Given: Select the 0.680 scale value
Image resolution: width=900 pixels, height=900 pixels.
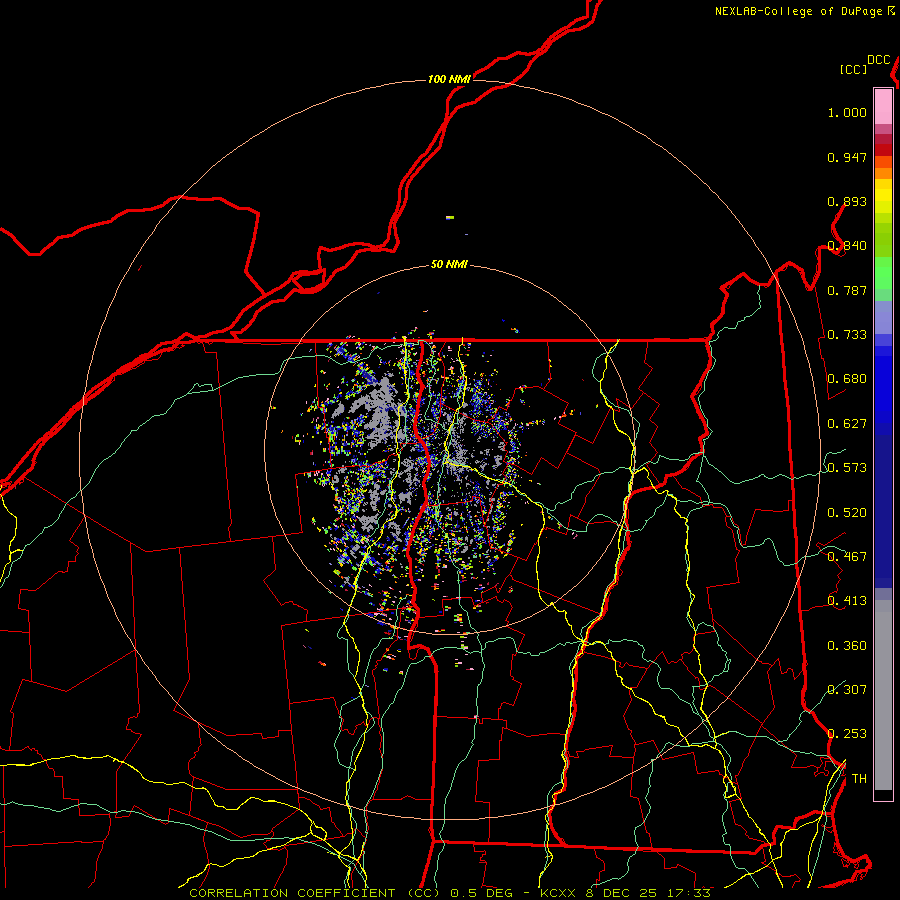Looking at the screenshot, I should coord(847,379).
